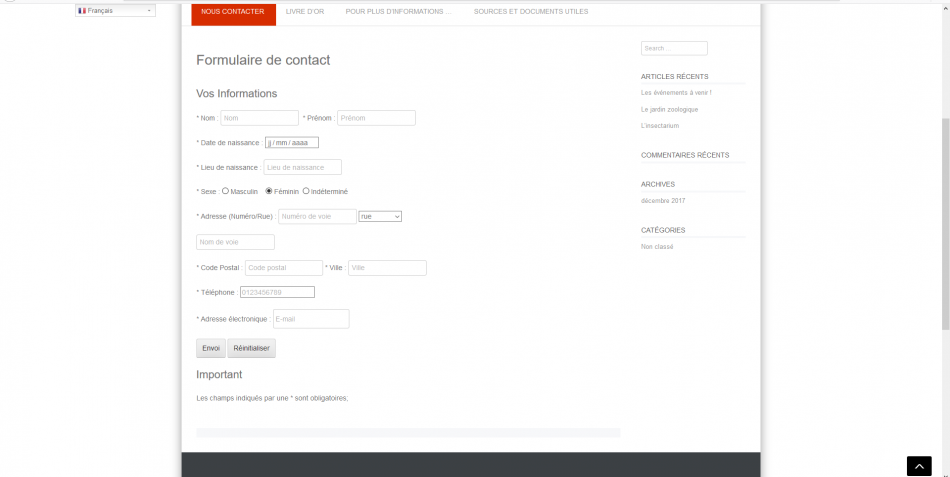
Task: Focus the Ville input field
Action: pyautogui.click(x=387, y=268)
